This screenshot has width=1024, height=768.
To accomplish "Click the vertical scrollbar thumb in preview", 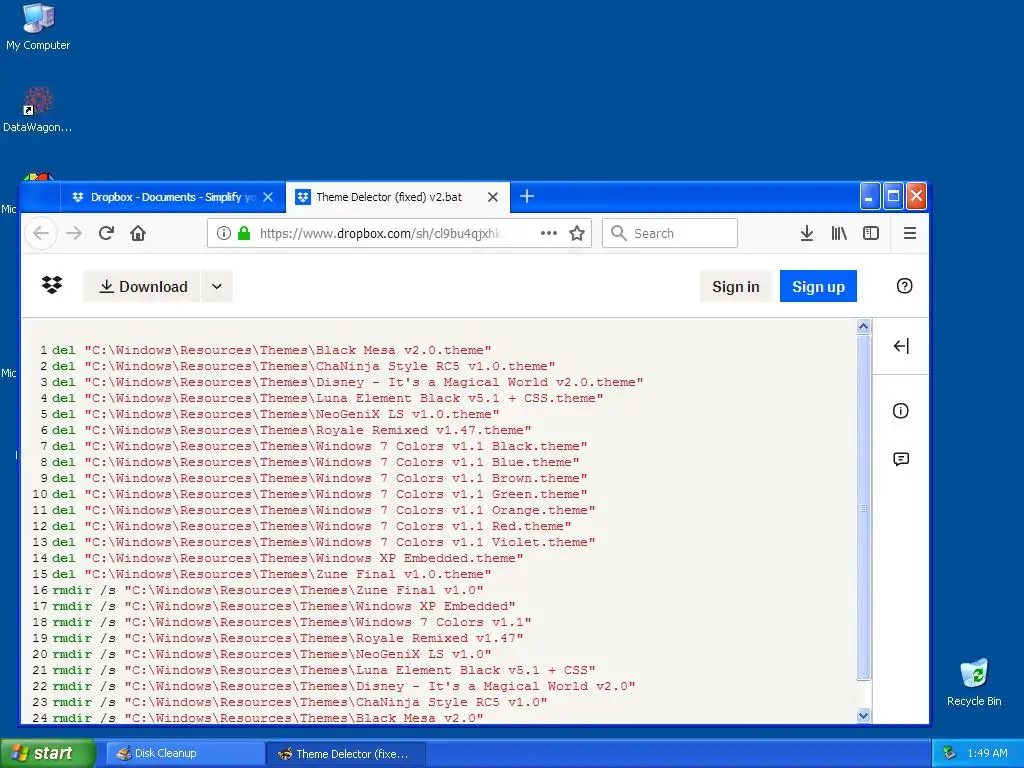I will click(x=863, y=507).
